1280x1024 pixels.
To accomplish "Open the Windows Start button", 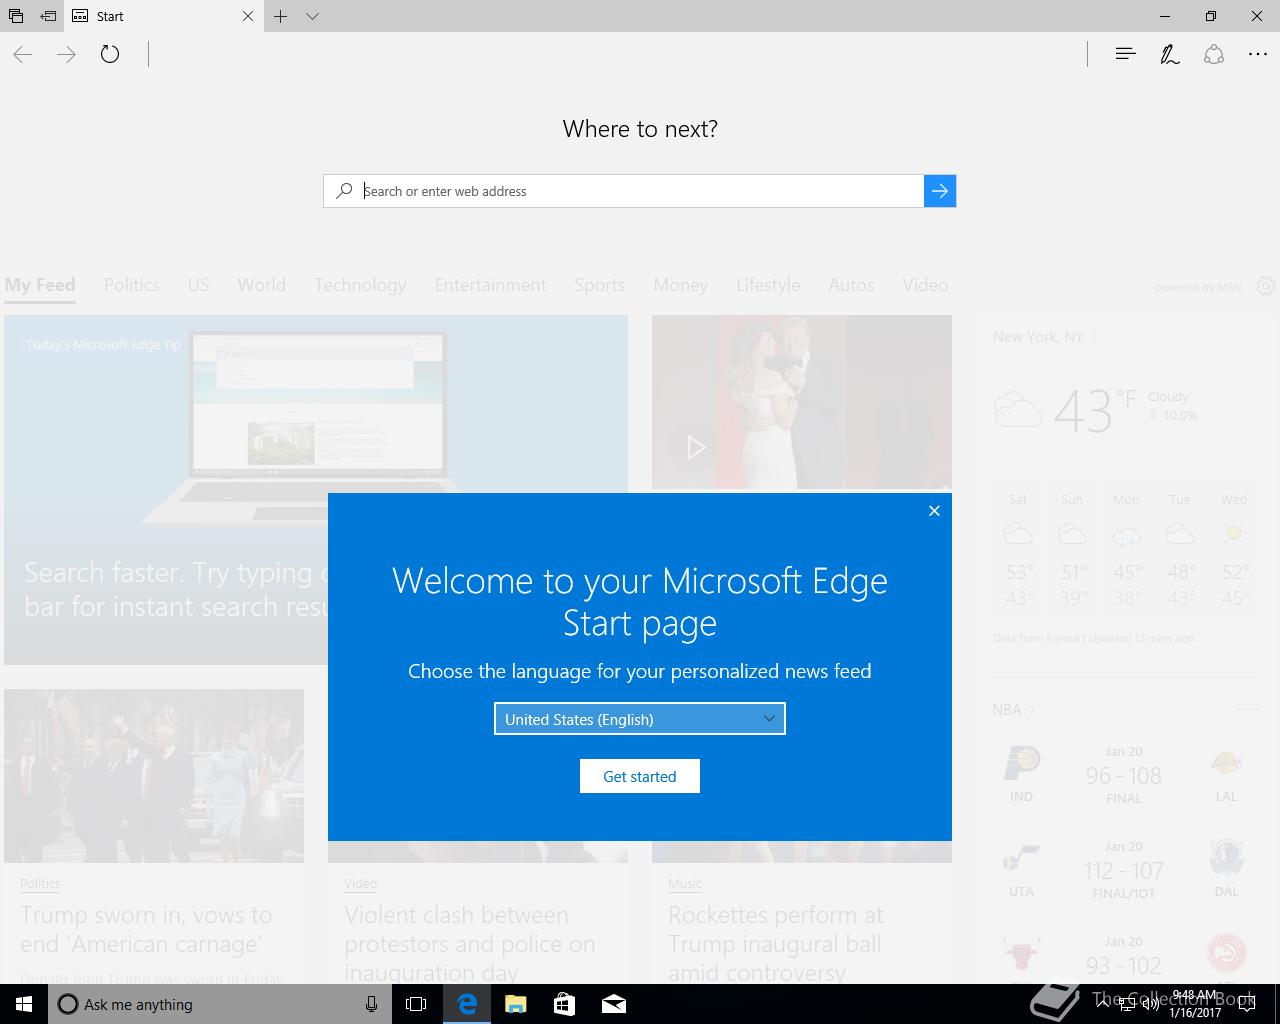I will [x=24, y=1004].
